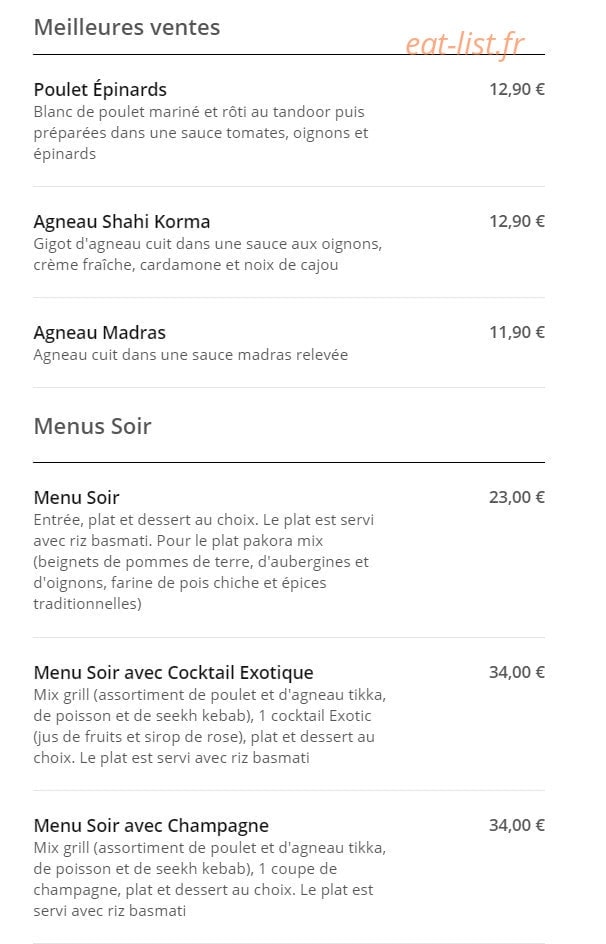
Task: Select the Agneau Madras dish title
Action: [x=99, y=332]
